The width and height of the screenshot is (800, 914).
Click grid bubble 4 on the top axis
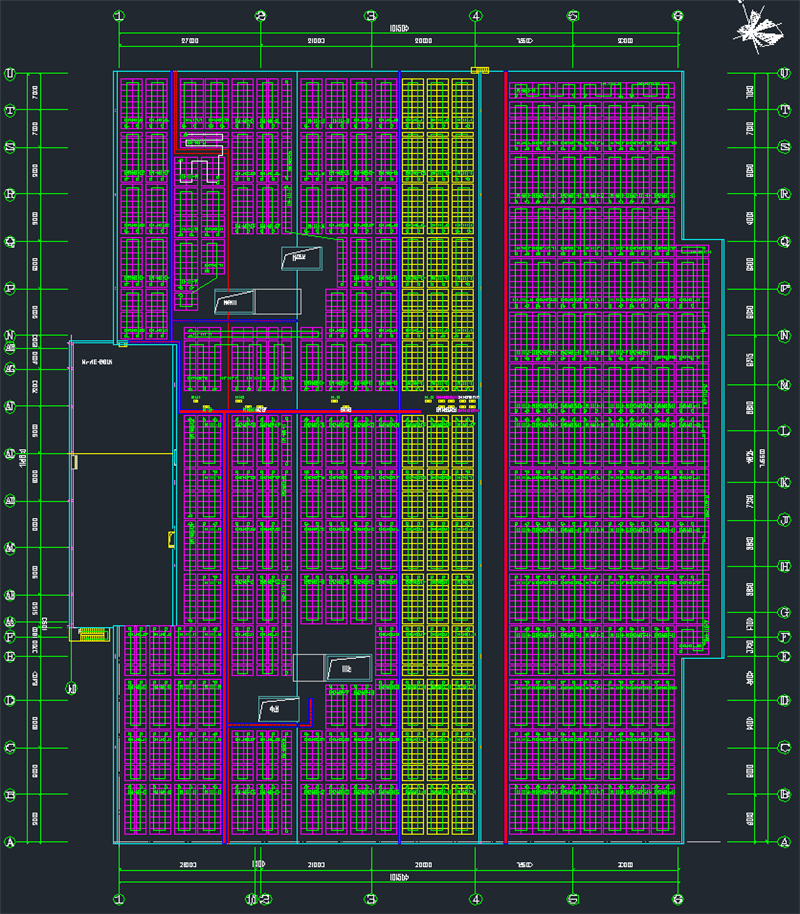tap(476, 16)
